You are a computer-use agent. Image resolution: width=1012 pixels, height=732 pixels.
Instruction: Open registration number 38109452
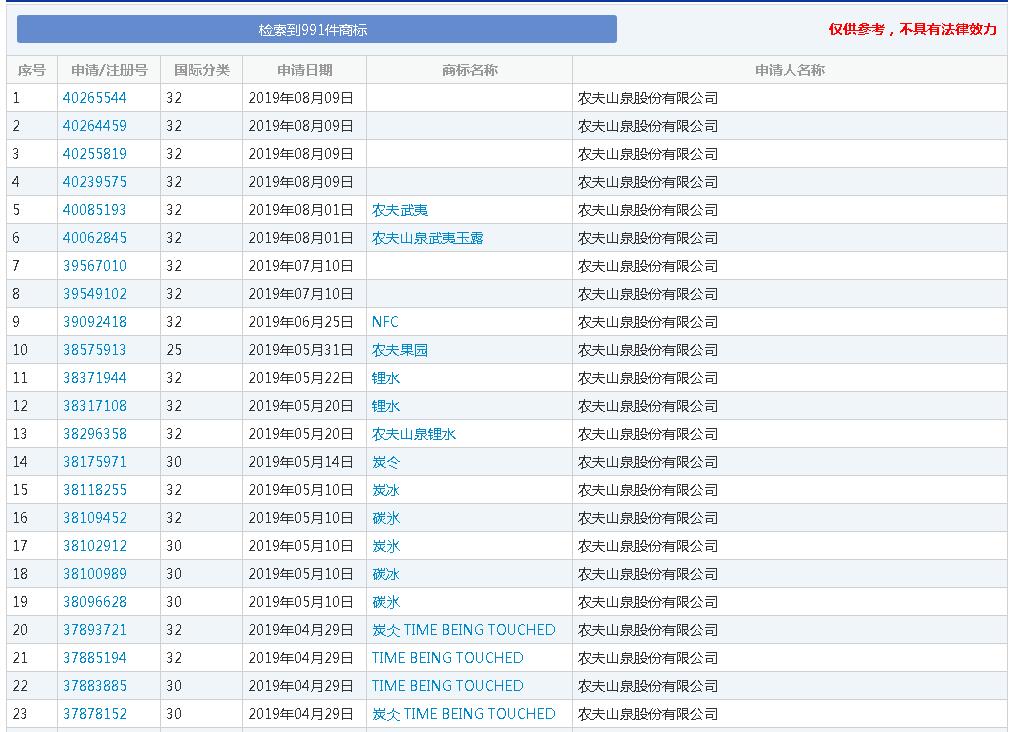95,518
